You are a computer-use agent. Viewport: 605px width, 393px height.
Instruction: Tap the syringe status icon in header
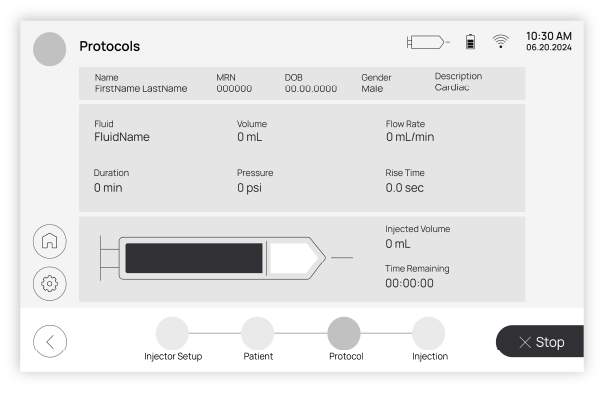428,42
